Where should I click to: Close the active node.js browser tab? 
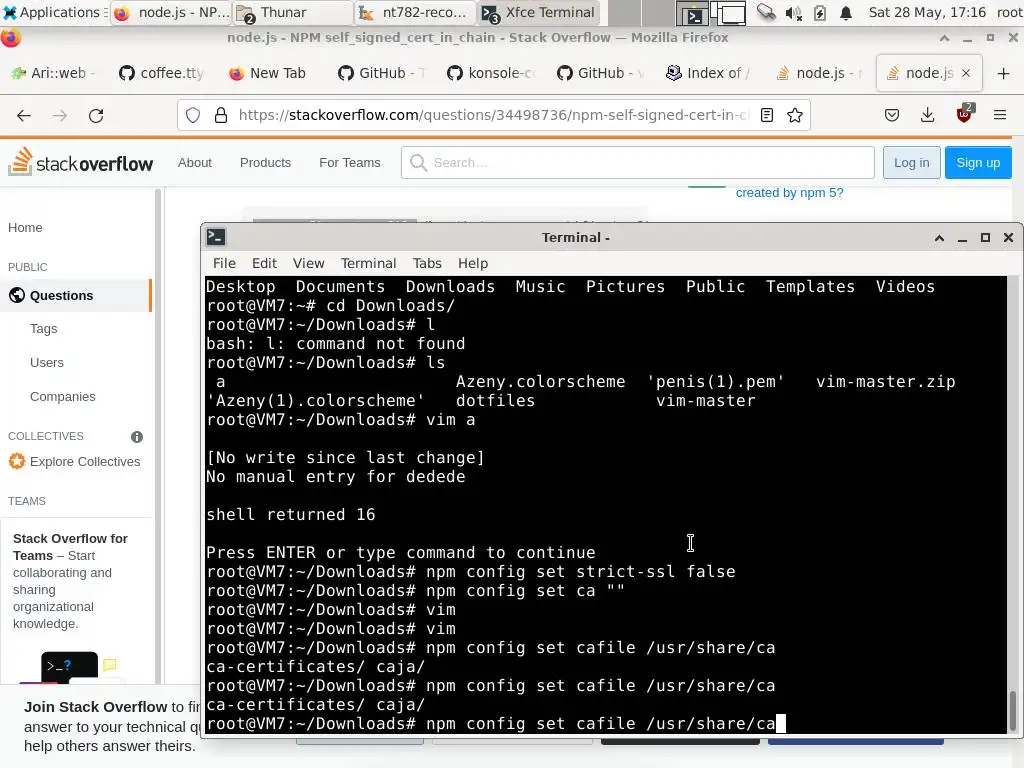tap(967, 73)
